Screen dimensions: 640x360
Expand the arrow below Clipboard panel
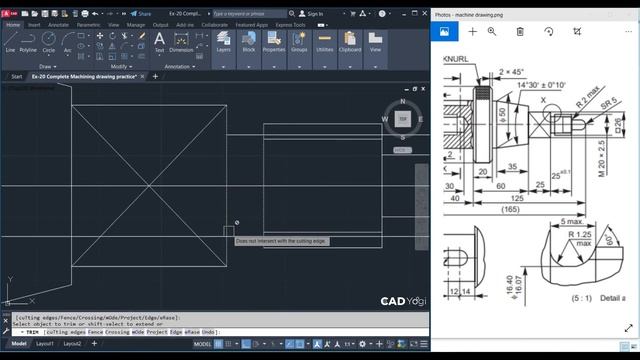point(350,67)
